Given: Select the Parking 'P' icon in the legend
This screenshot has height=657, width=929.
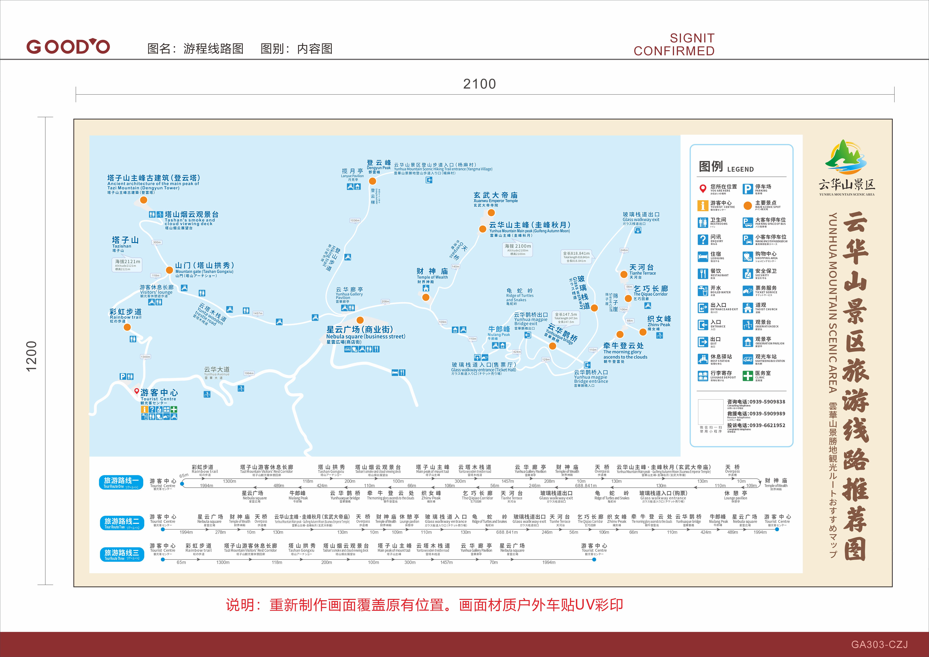Looking at the screenshot, I should pos(747,188).
